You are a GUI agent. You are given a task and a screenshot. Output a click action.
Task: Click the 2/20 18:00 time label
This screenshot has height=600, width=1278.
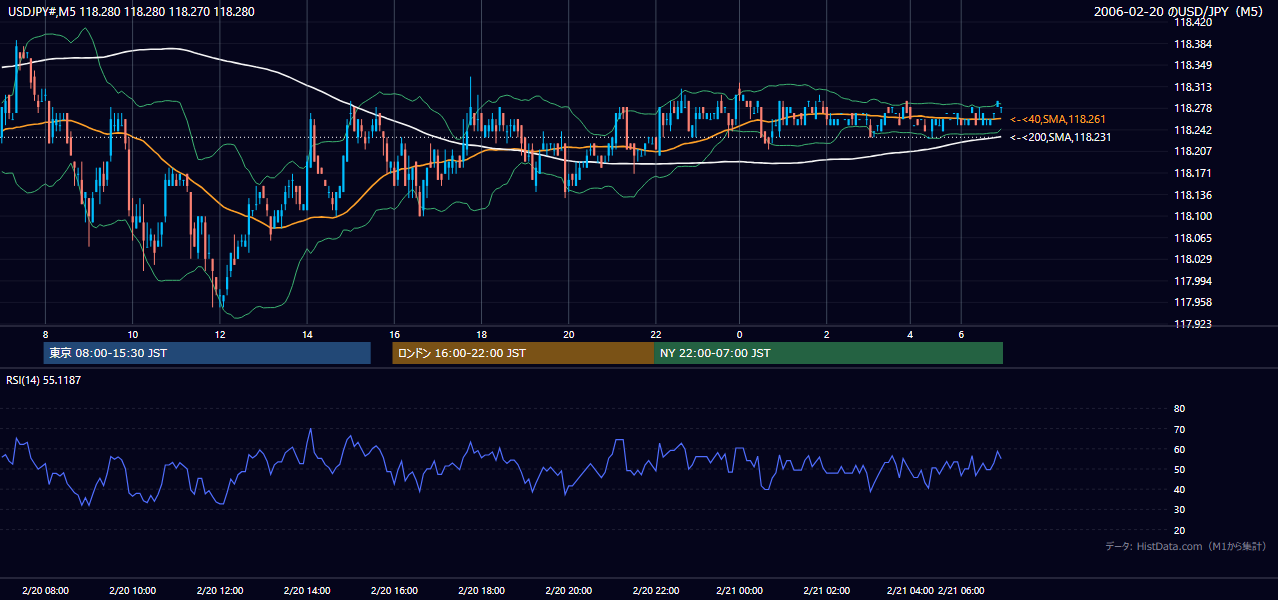tap(482, 590)
